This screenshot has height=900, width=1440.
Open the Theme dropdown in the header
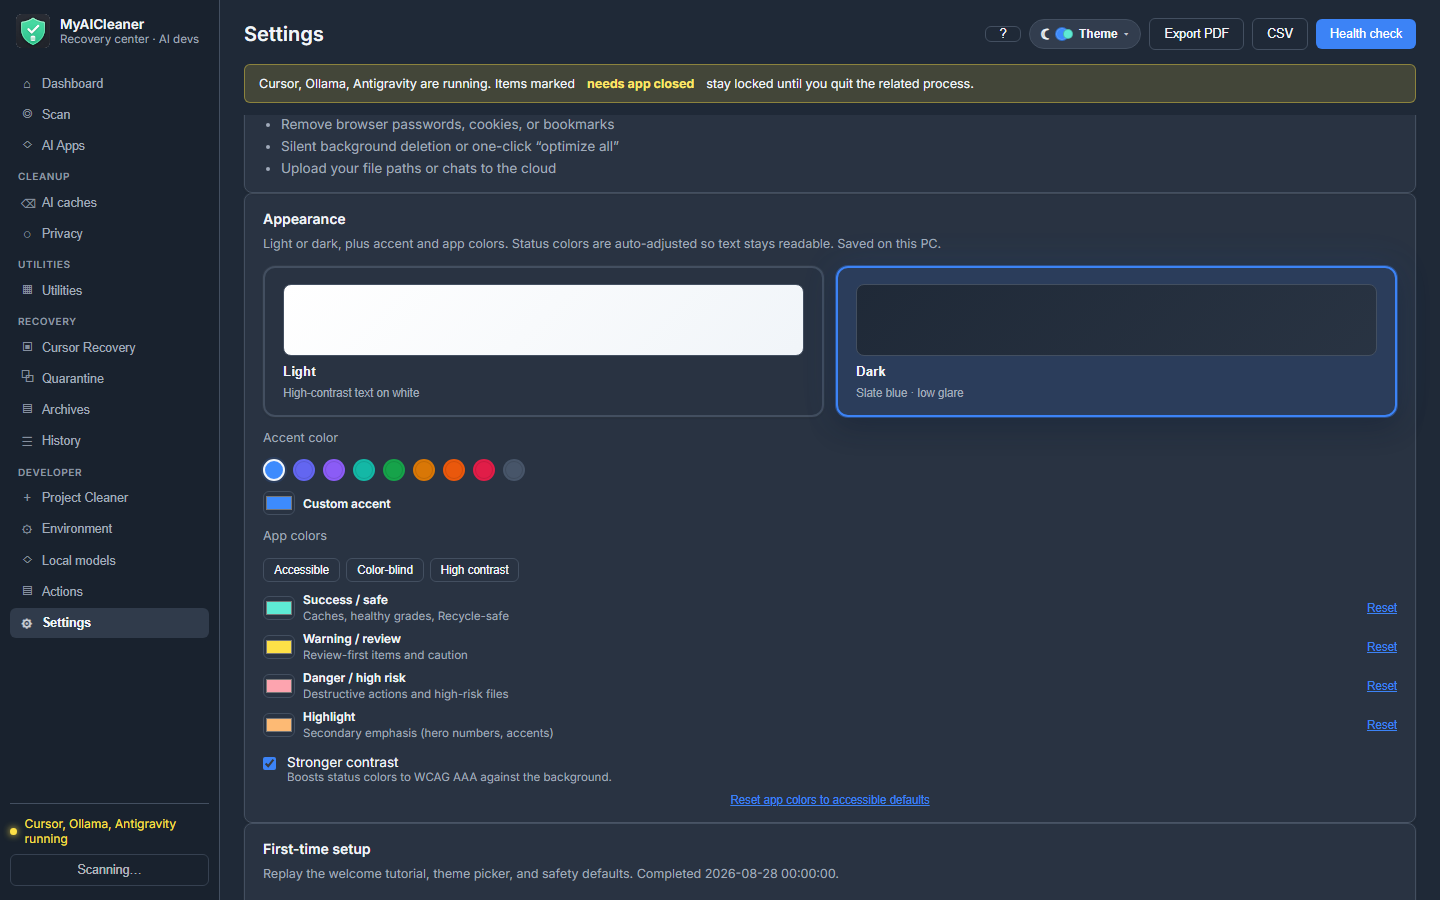coord(1085,34)
